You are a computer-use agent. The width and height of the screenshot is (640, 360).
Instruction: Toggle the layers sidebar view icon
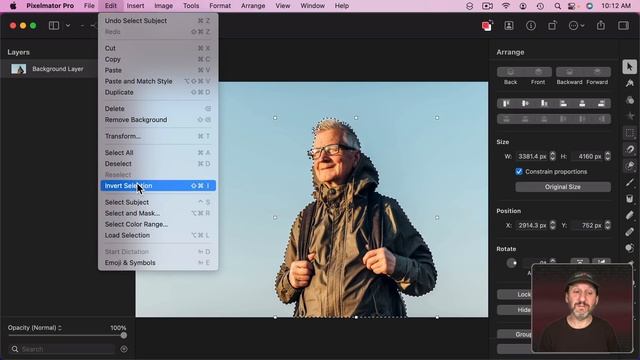tap(54, 26)
